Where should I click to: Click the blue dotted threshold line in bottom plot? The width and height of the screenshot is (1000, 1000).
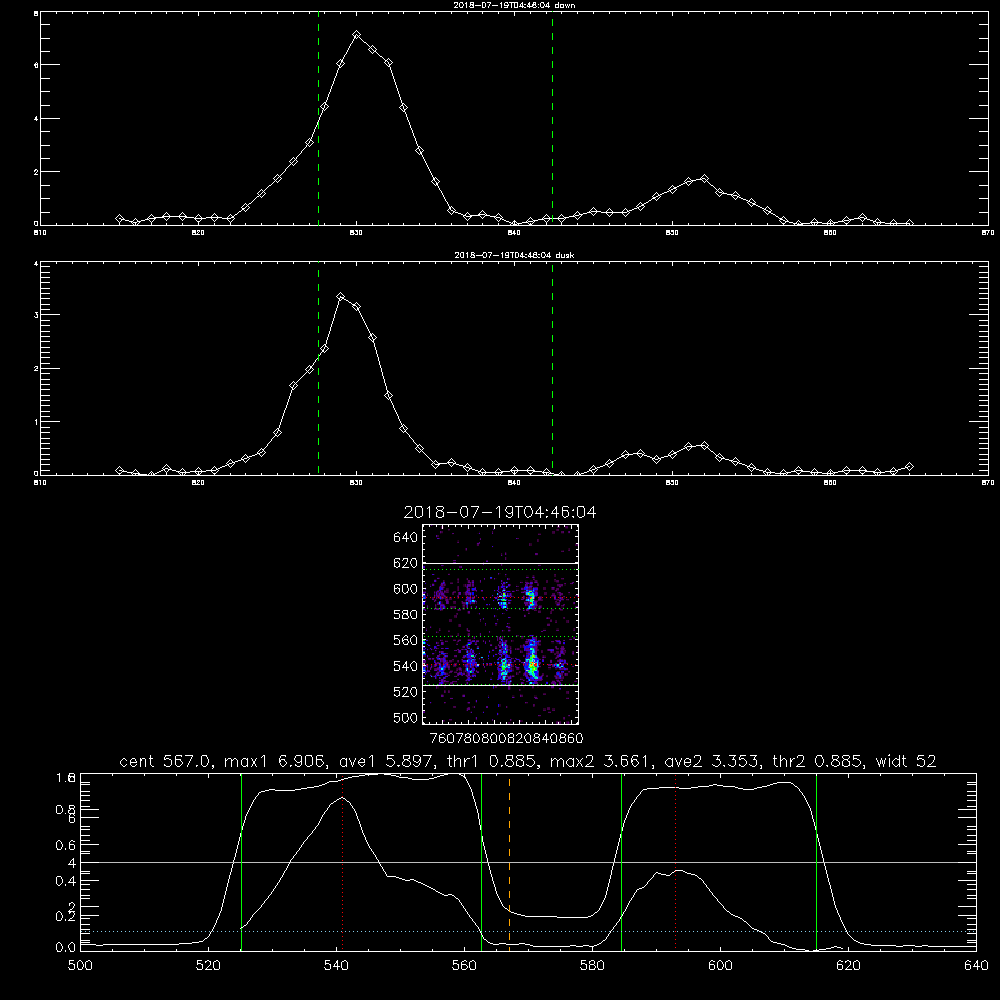point(528,932)
